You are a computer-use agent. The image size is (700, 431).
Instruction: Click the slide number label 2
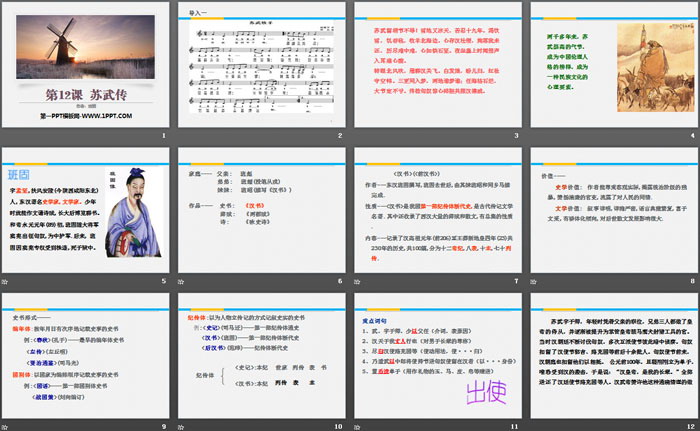340,135
